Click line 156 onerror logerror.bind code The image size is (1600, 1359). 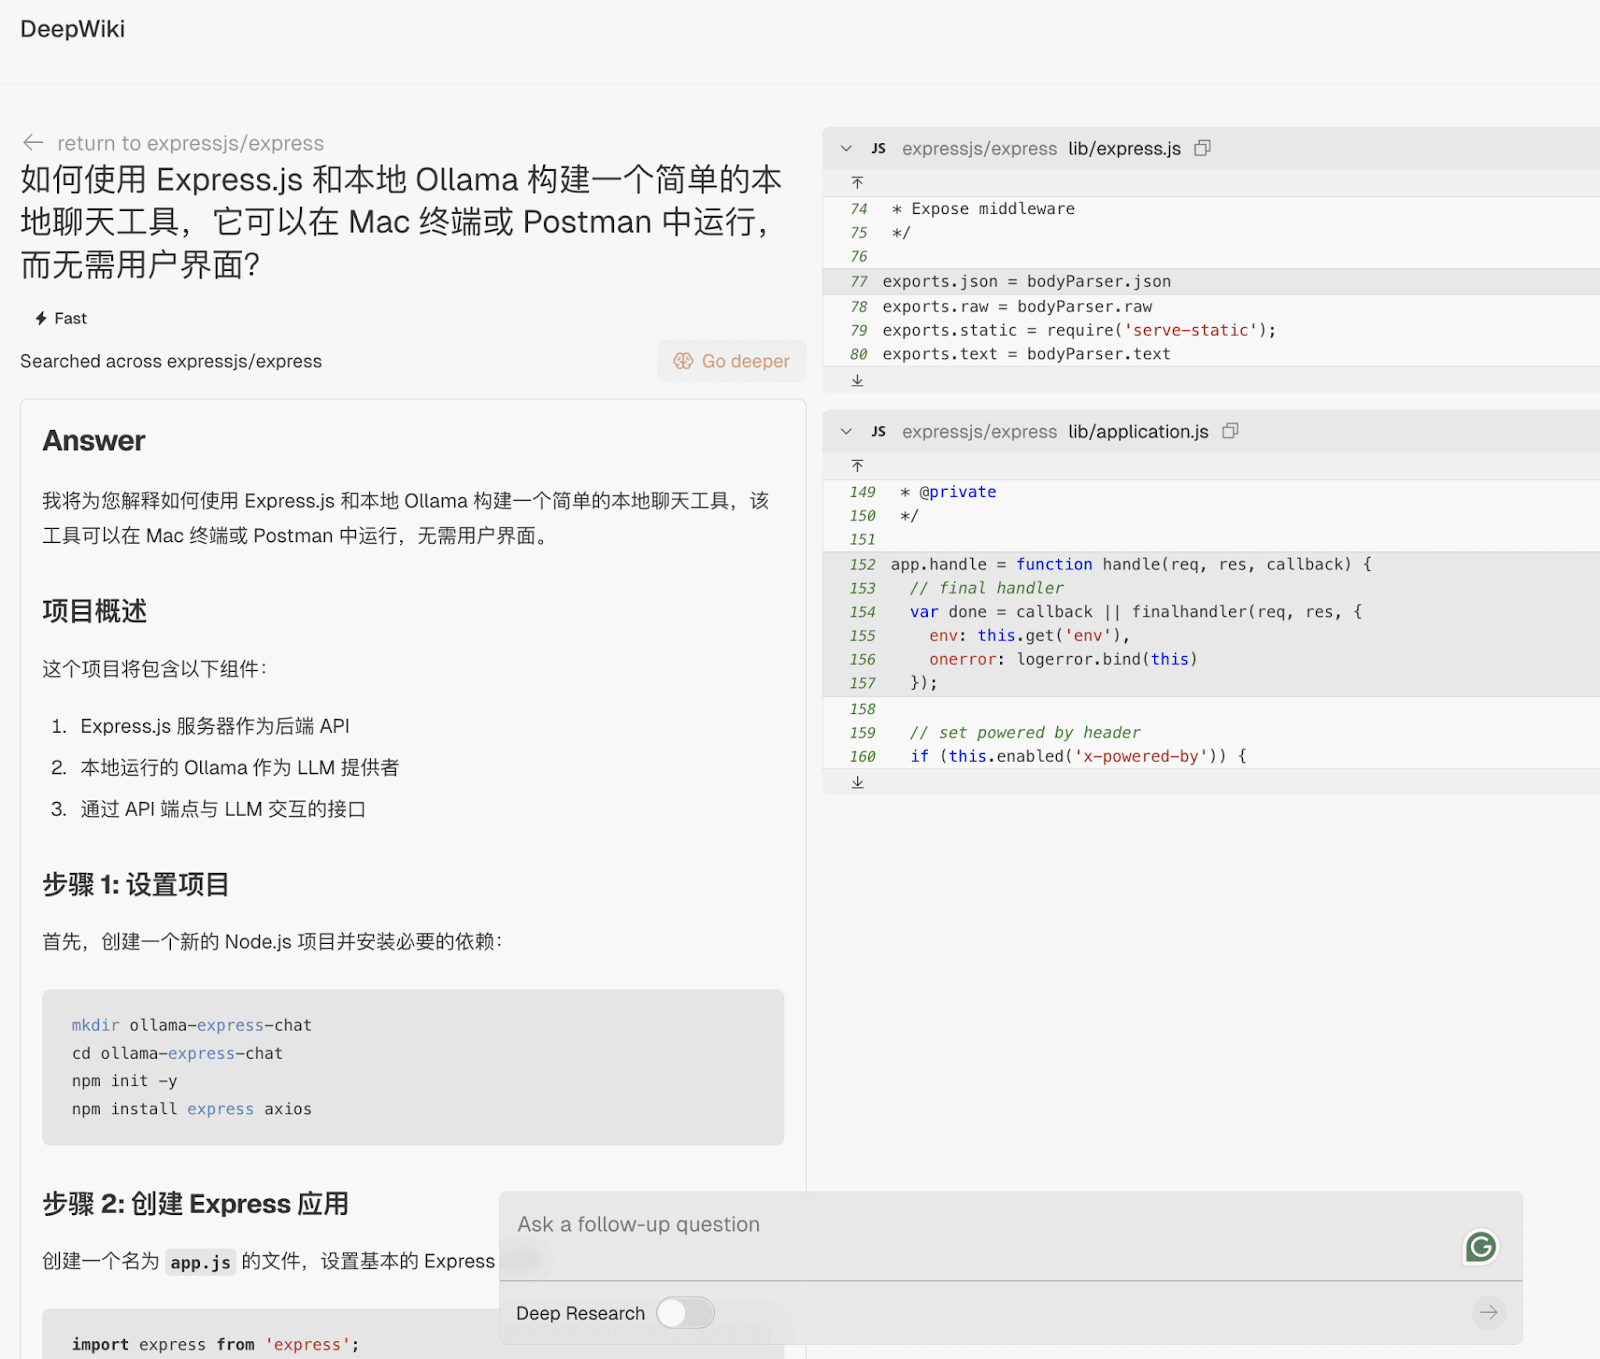pyautogui.click(x=1063, y=659)
